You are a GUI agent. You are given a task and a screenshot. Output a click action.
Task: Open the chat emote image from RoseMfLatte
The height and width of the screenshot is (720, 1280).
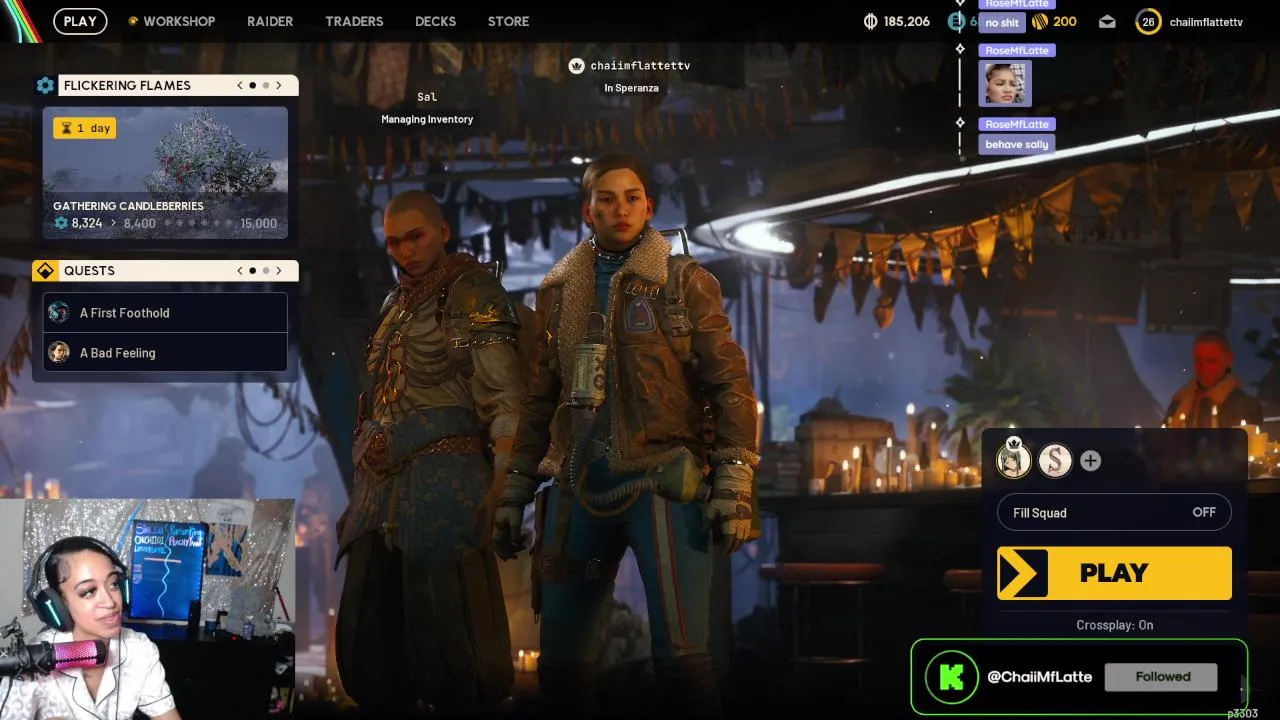1005,84
